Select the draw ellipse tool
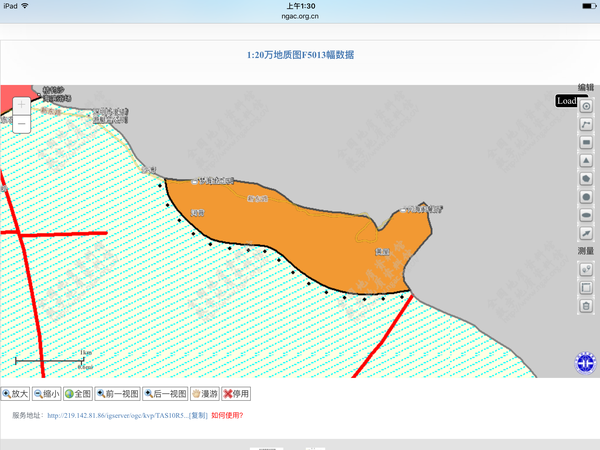Viewport: 600px width, 450px height. [586, 215]
